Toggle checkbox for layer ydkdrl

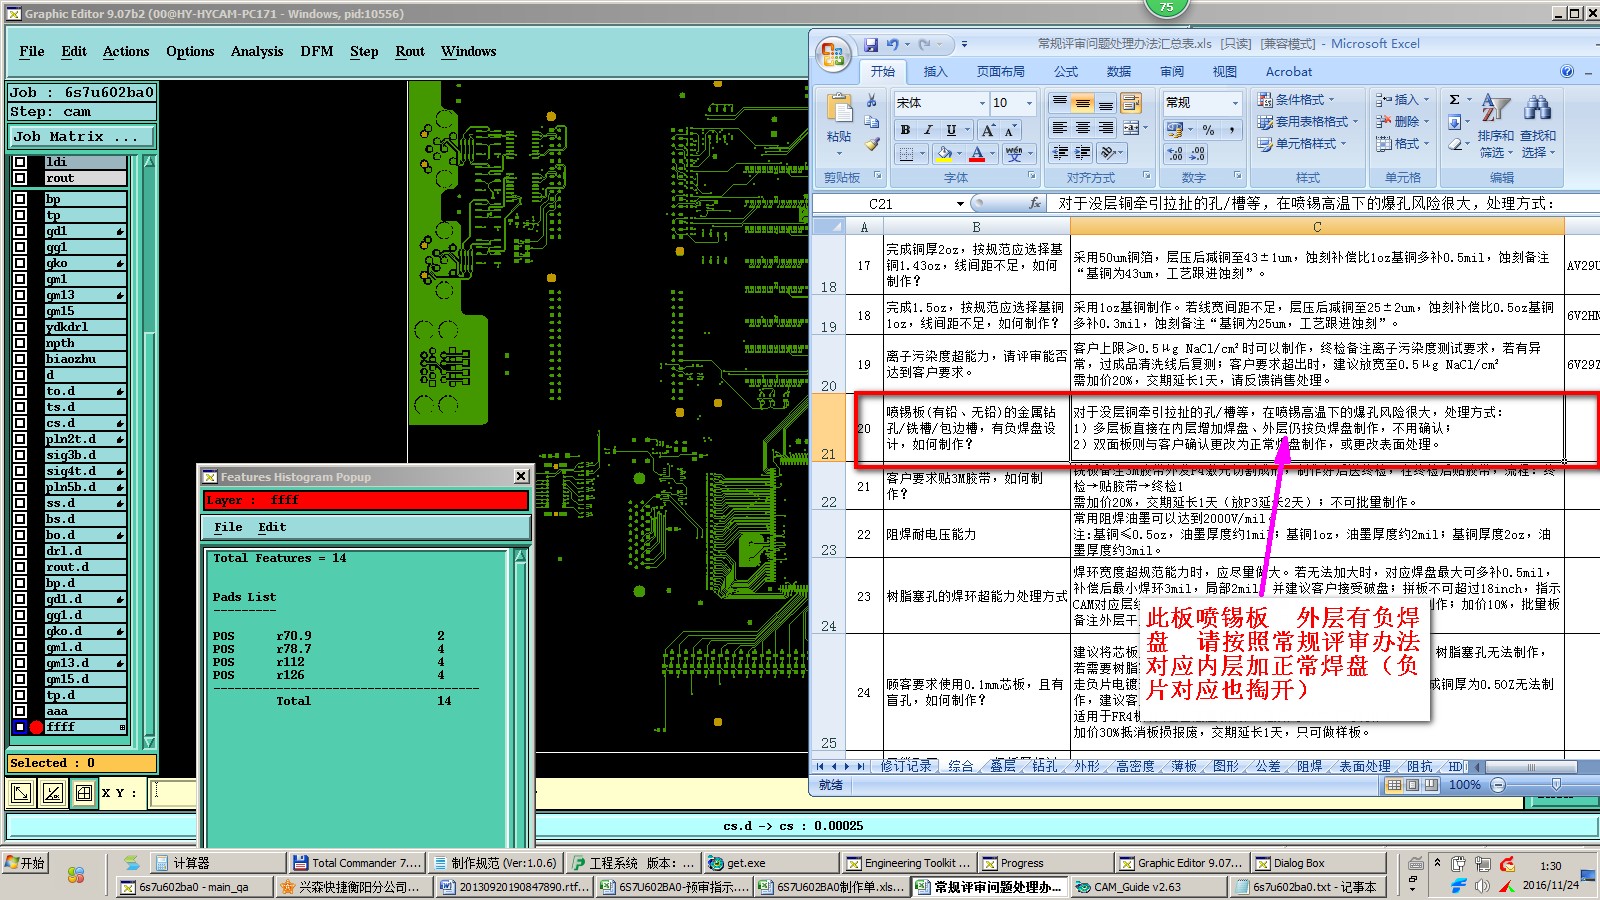(20, 327)
